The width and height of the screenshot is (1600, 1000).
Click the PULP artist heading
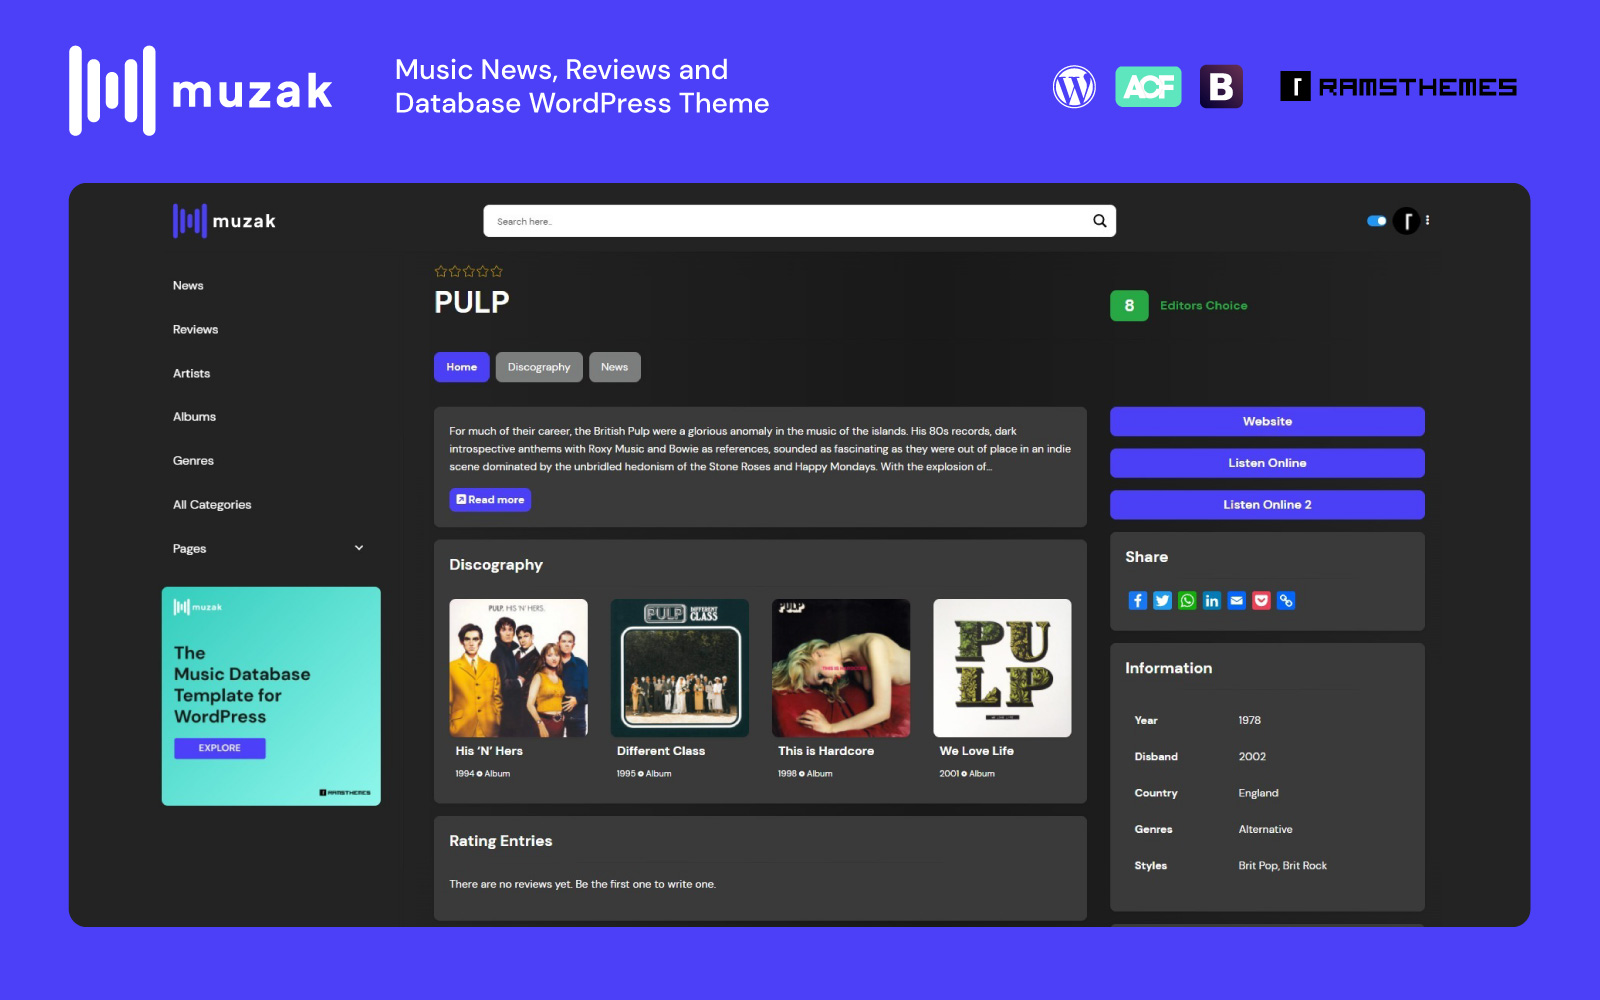tap(472, 302)
